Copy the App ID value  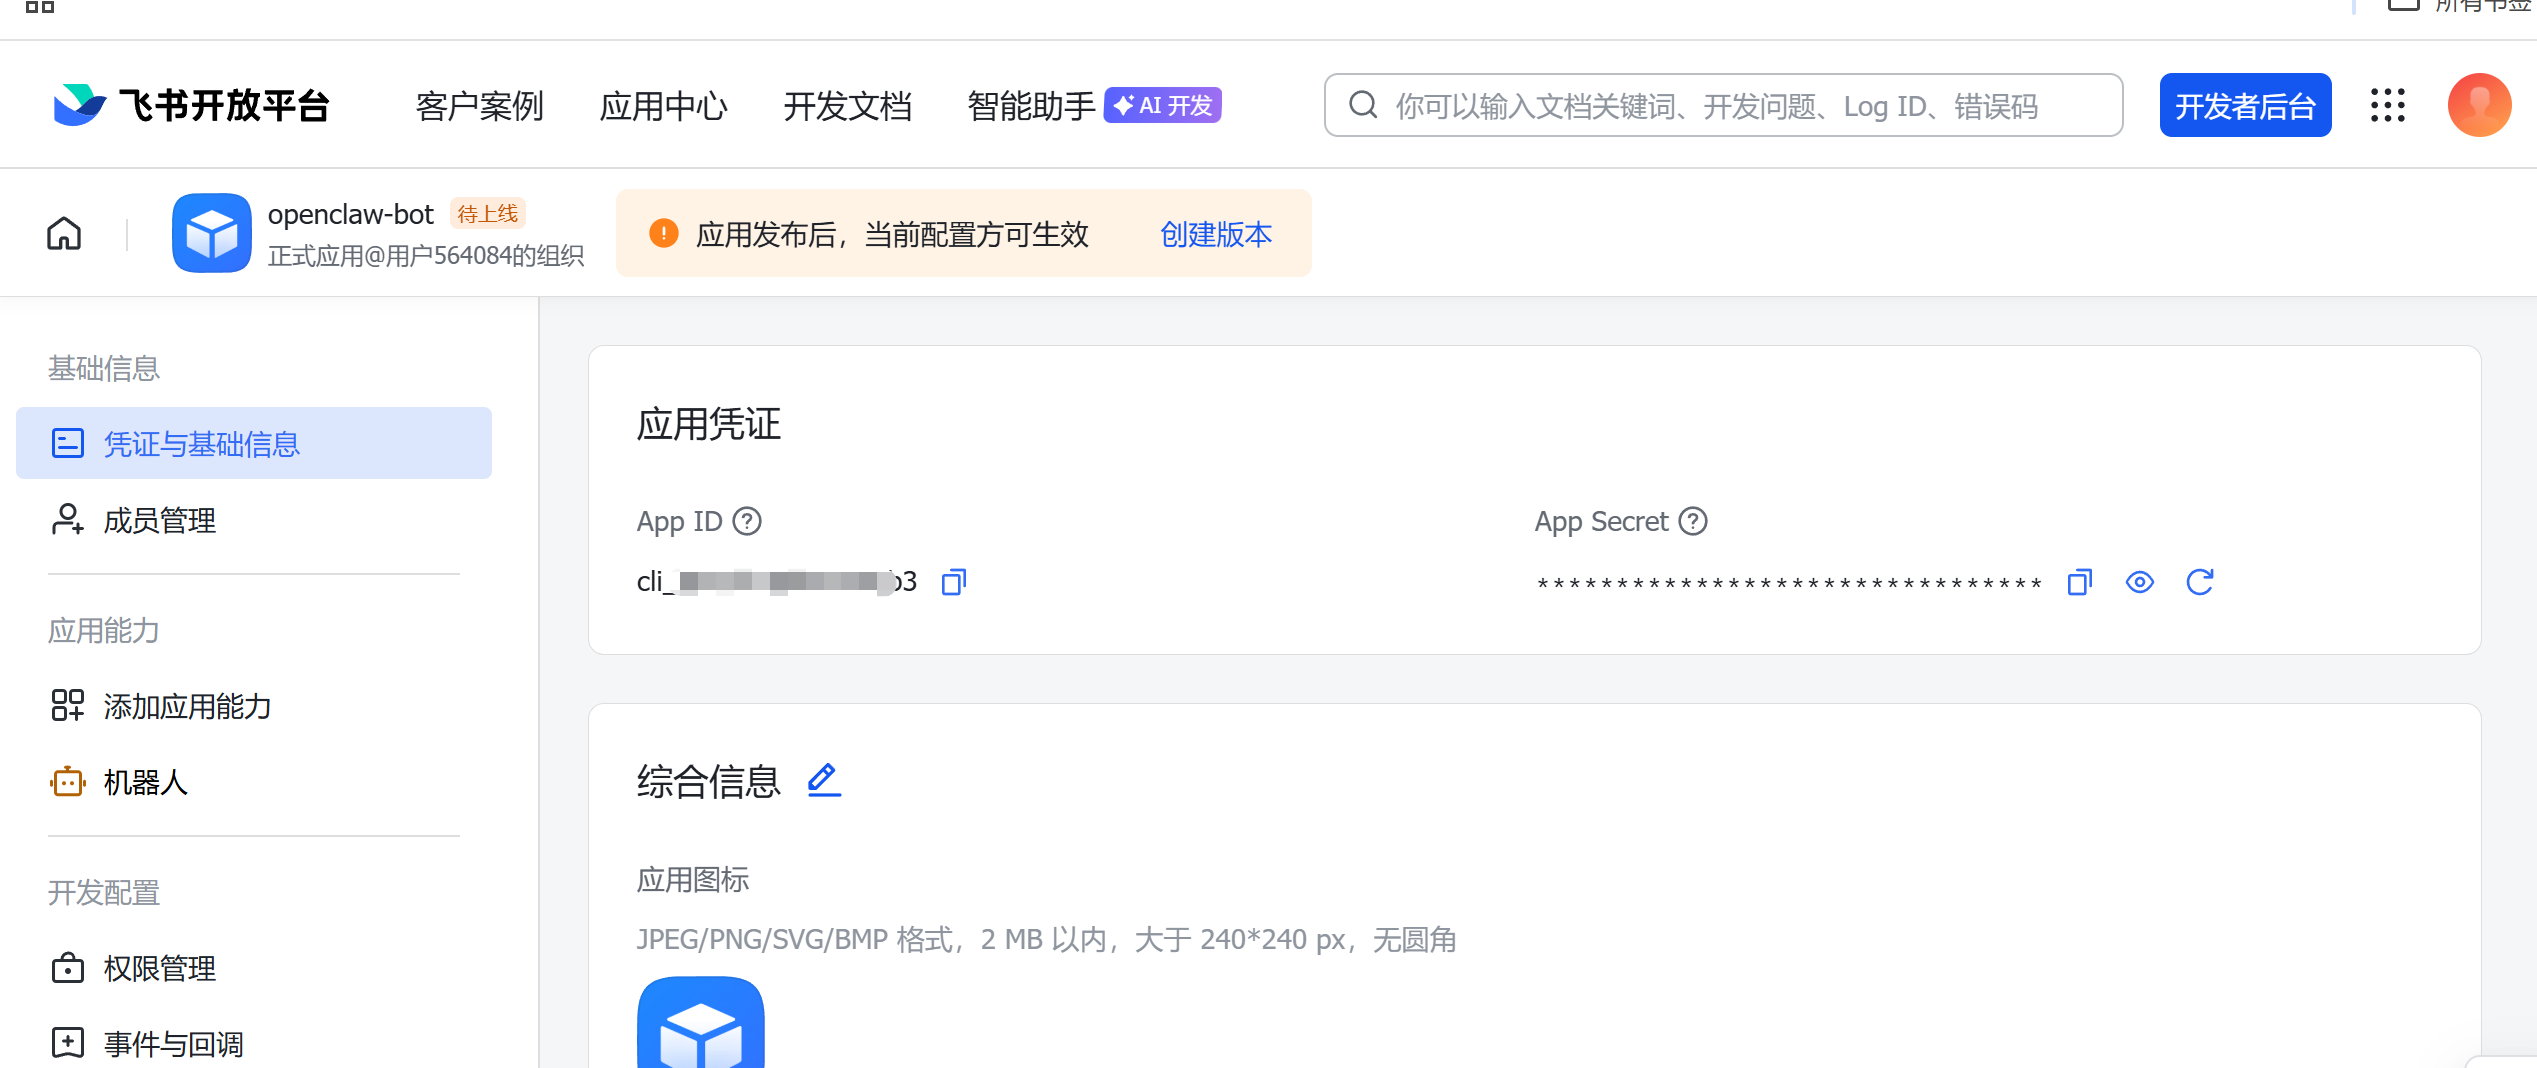coord(954,582)
